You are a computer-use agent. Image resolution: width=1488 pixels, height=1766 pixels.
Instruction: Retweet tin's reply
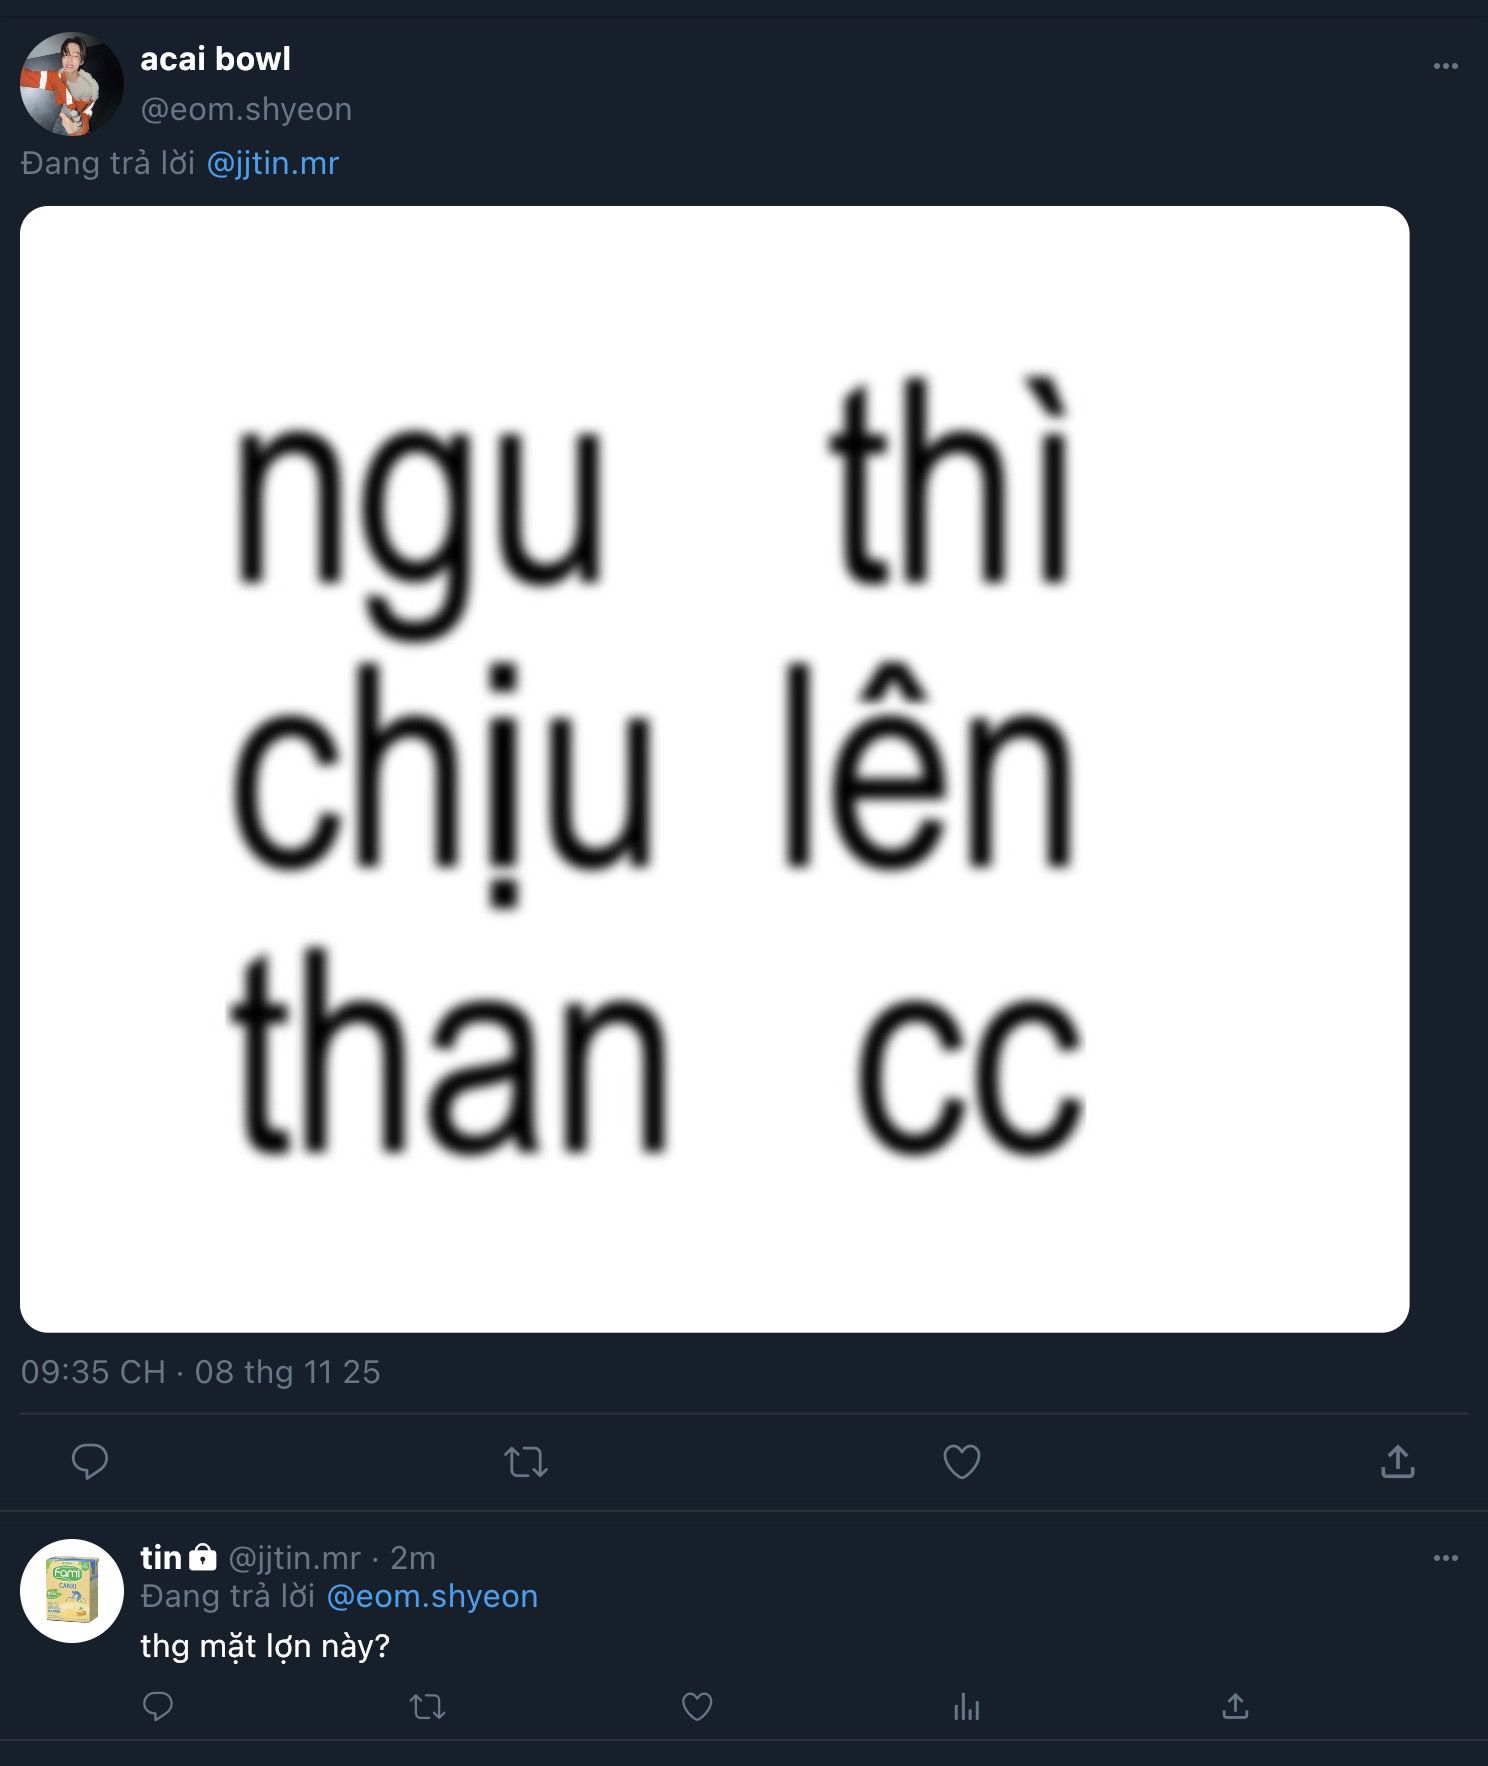click(428, 1706)
